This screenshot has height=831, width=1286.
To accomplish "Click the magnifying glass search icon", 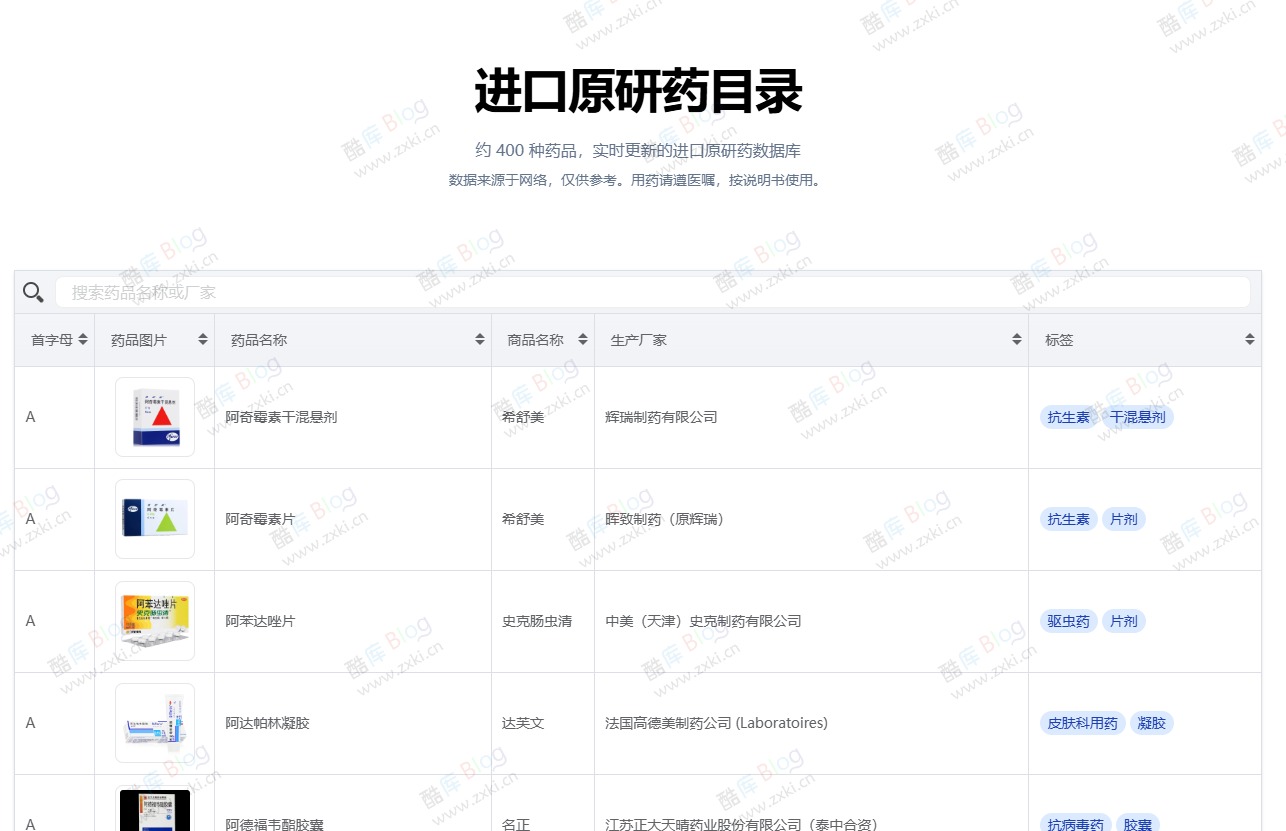I will pyautogui.click(x=33, y=292).
